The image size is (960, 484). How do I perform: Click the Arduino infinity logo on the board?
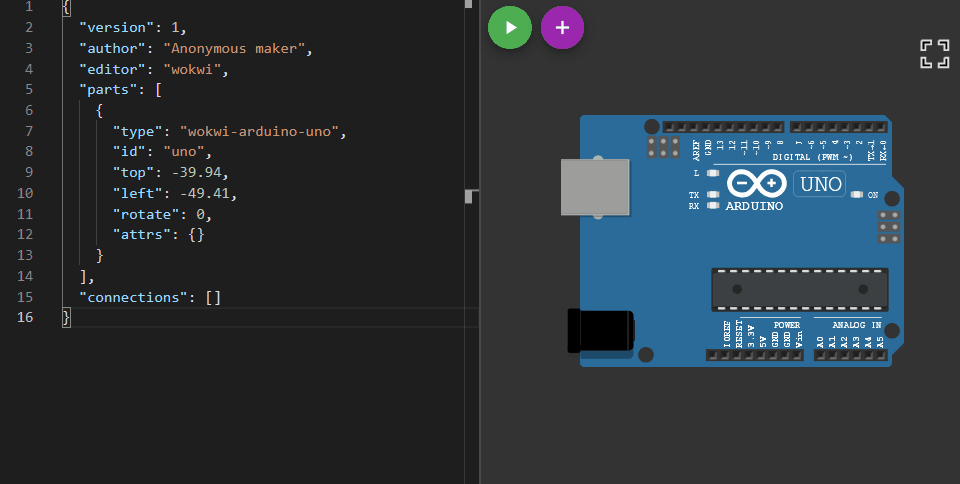[756, 184]
